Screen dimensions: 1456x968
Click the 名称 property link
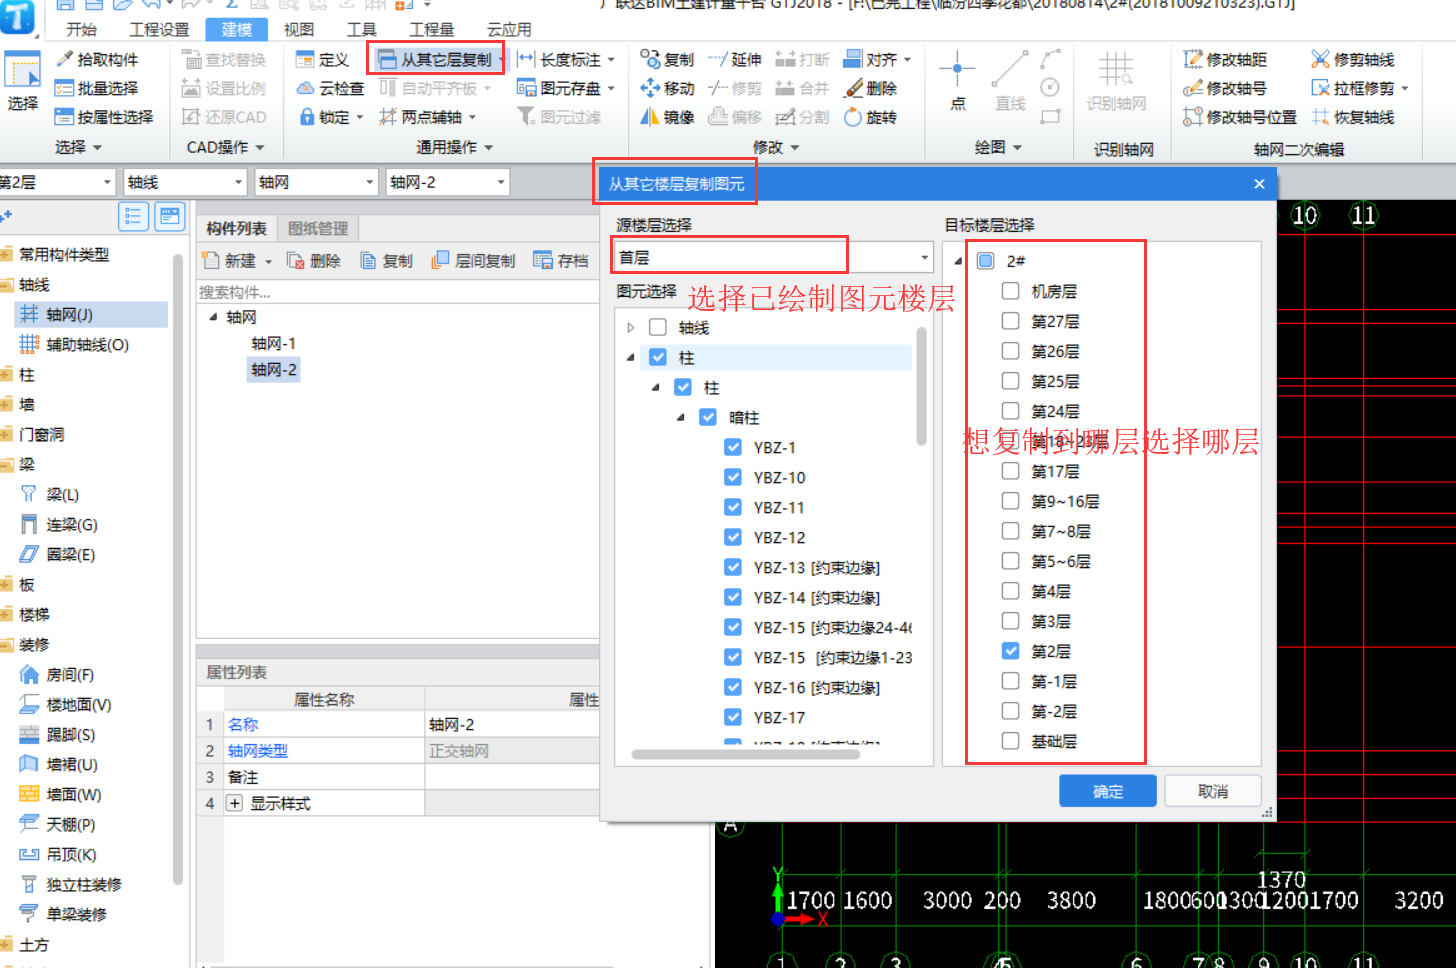(x=243, y=724)
